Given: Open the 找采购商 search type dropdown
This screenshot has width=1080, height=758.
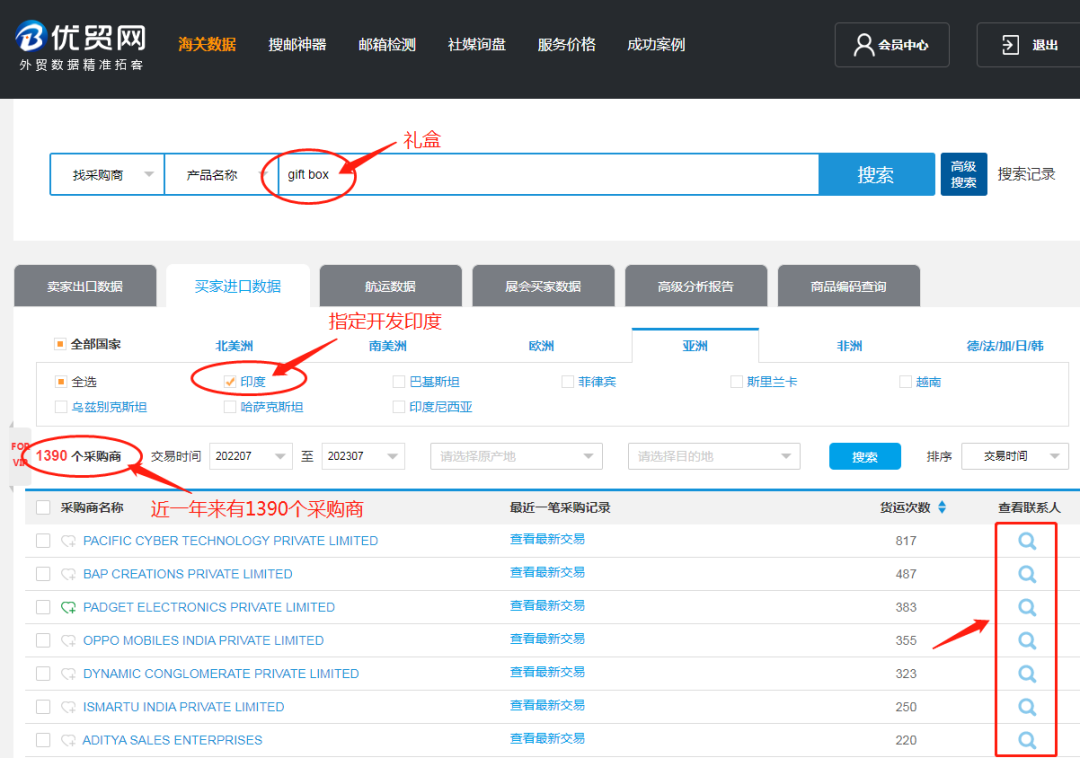Looking at the screenshot, I should [107, 174].
